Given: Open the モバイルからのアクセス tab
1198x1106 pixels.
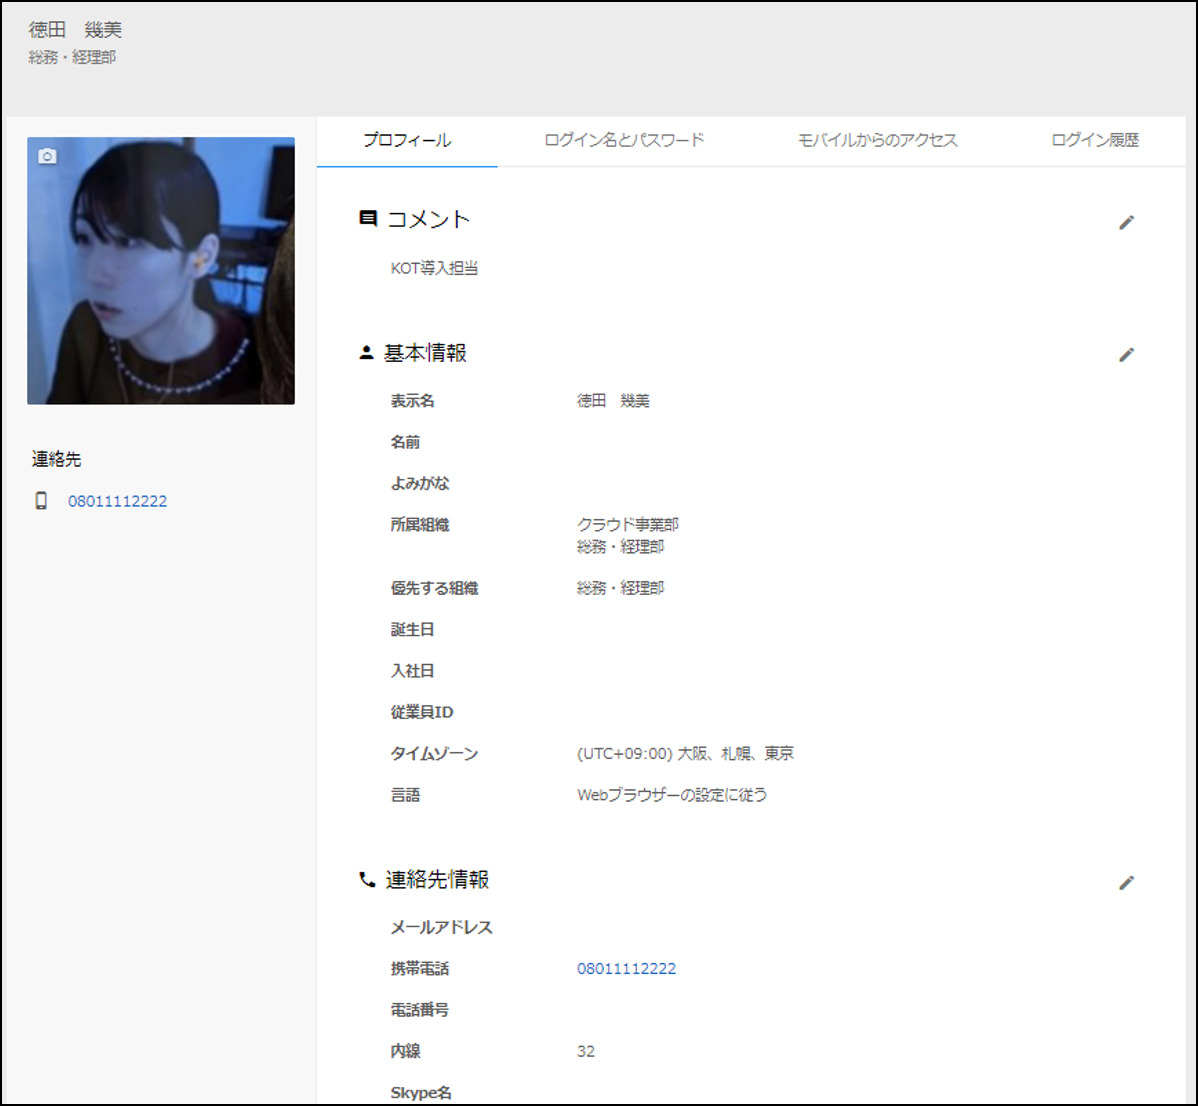Looking at the screenshot, I should point(878,141).
